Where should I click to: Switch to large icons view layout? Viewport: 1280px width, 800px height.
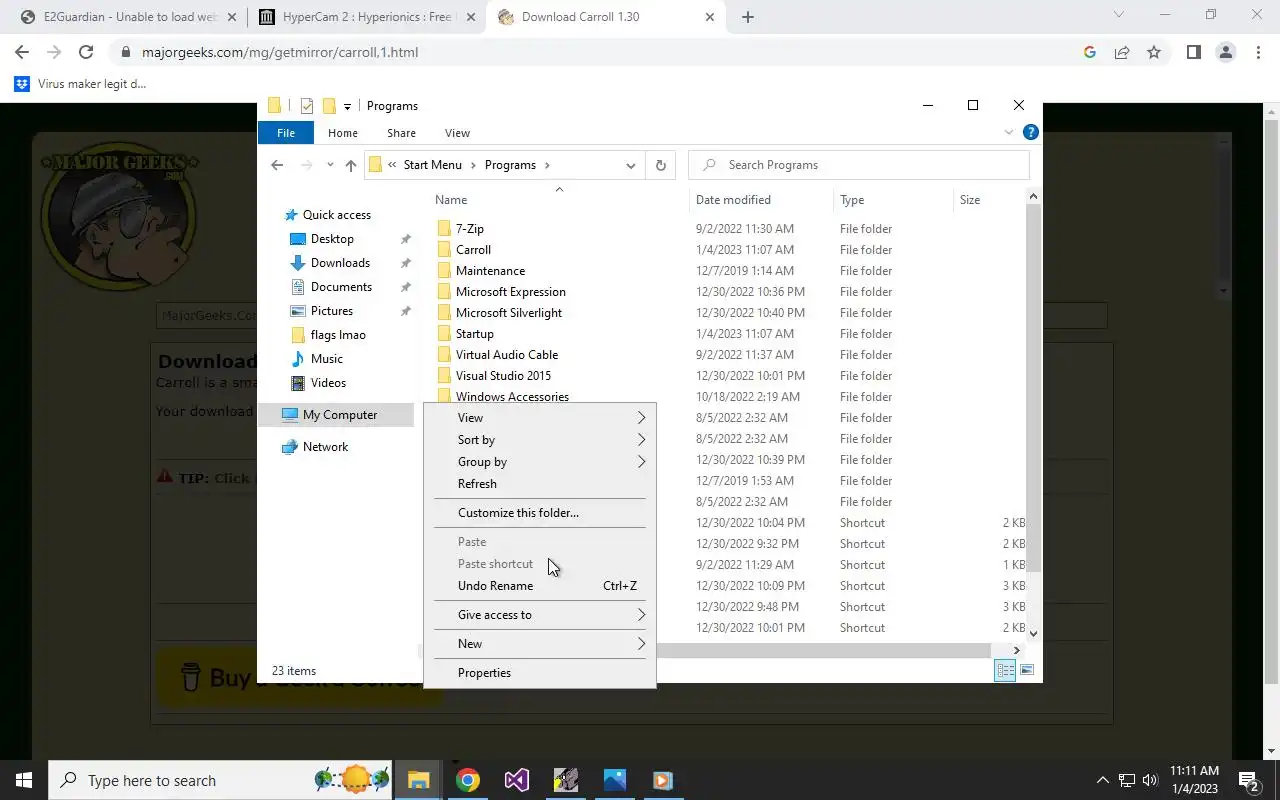pos(1027,671)
